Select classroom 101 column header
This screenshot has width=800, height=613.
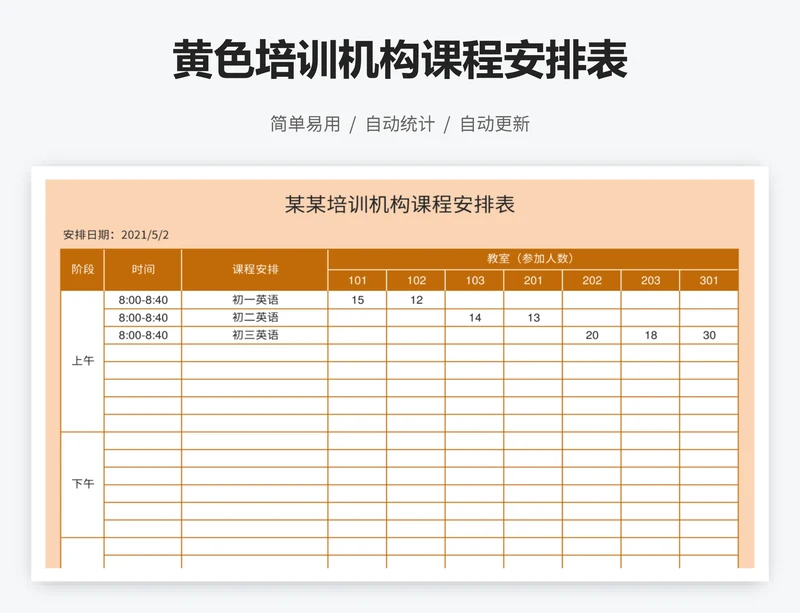click(357, 280)
